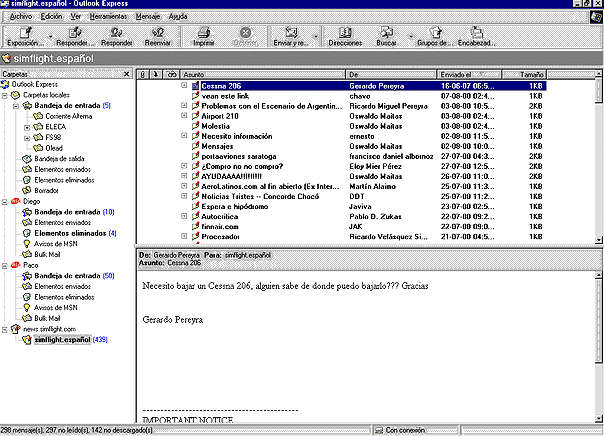Screen dimensions: 604x436
Task: Click the message list scroll up arrow
Action: [x=599, y=74]
